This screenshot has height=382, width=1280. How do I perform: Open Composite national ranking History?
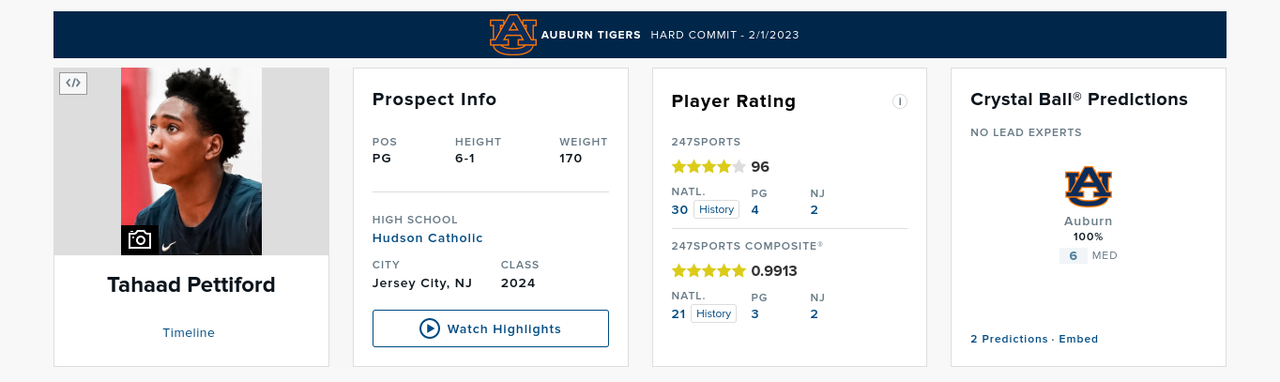tap(714, 313)
